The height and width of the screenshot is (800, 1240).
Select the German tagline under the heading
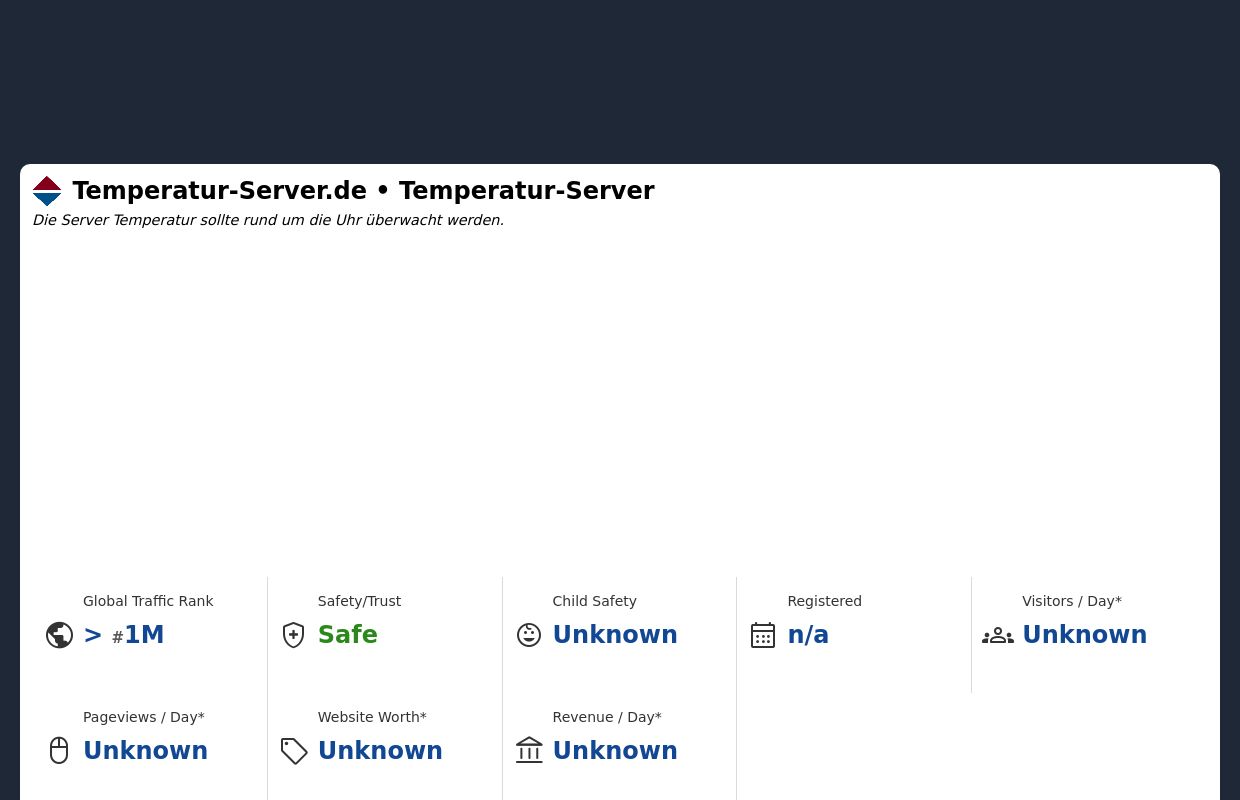[x=268, y=220]
